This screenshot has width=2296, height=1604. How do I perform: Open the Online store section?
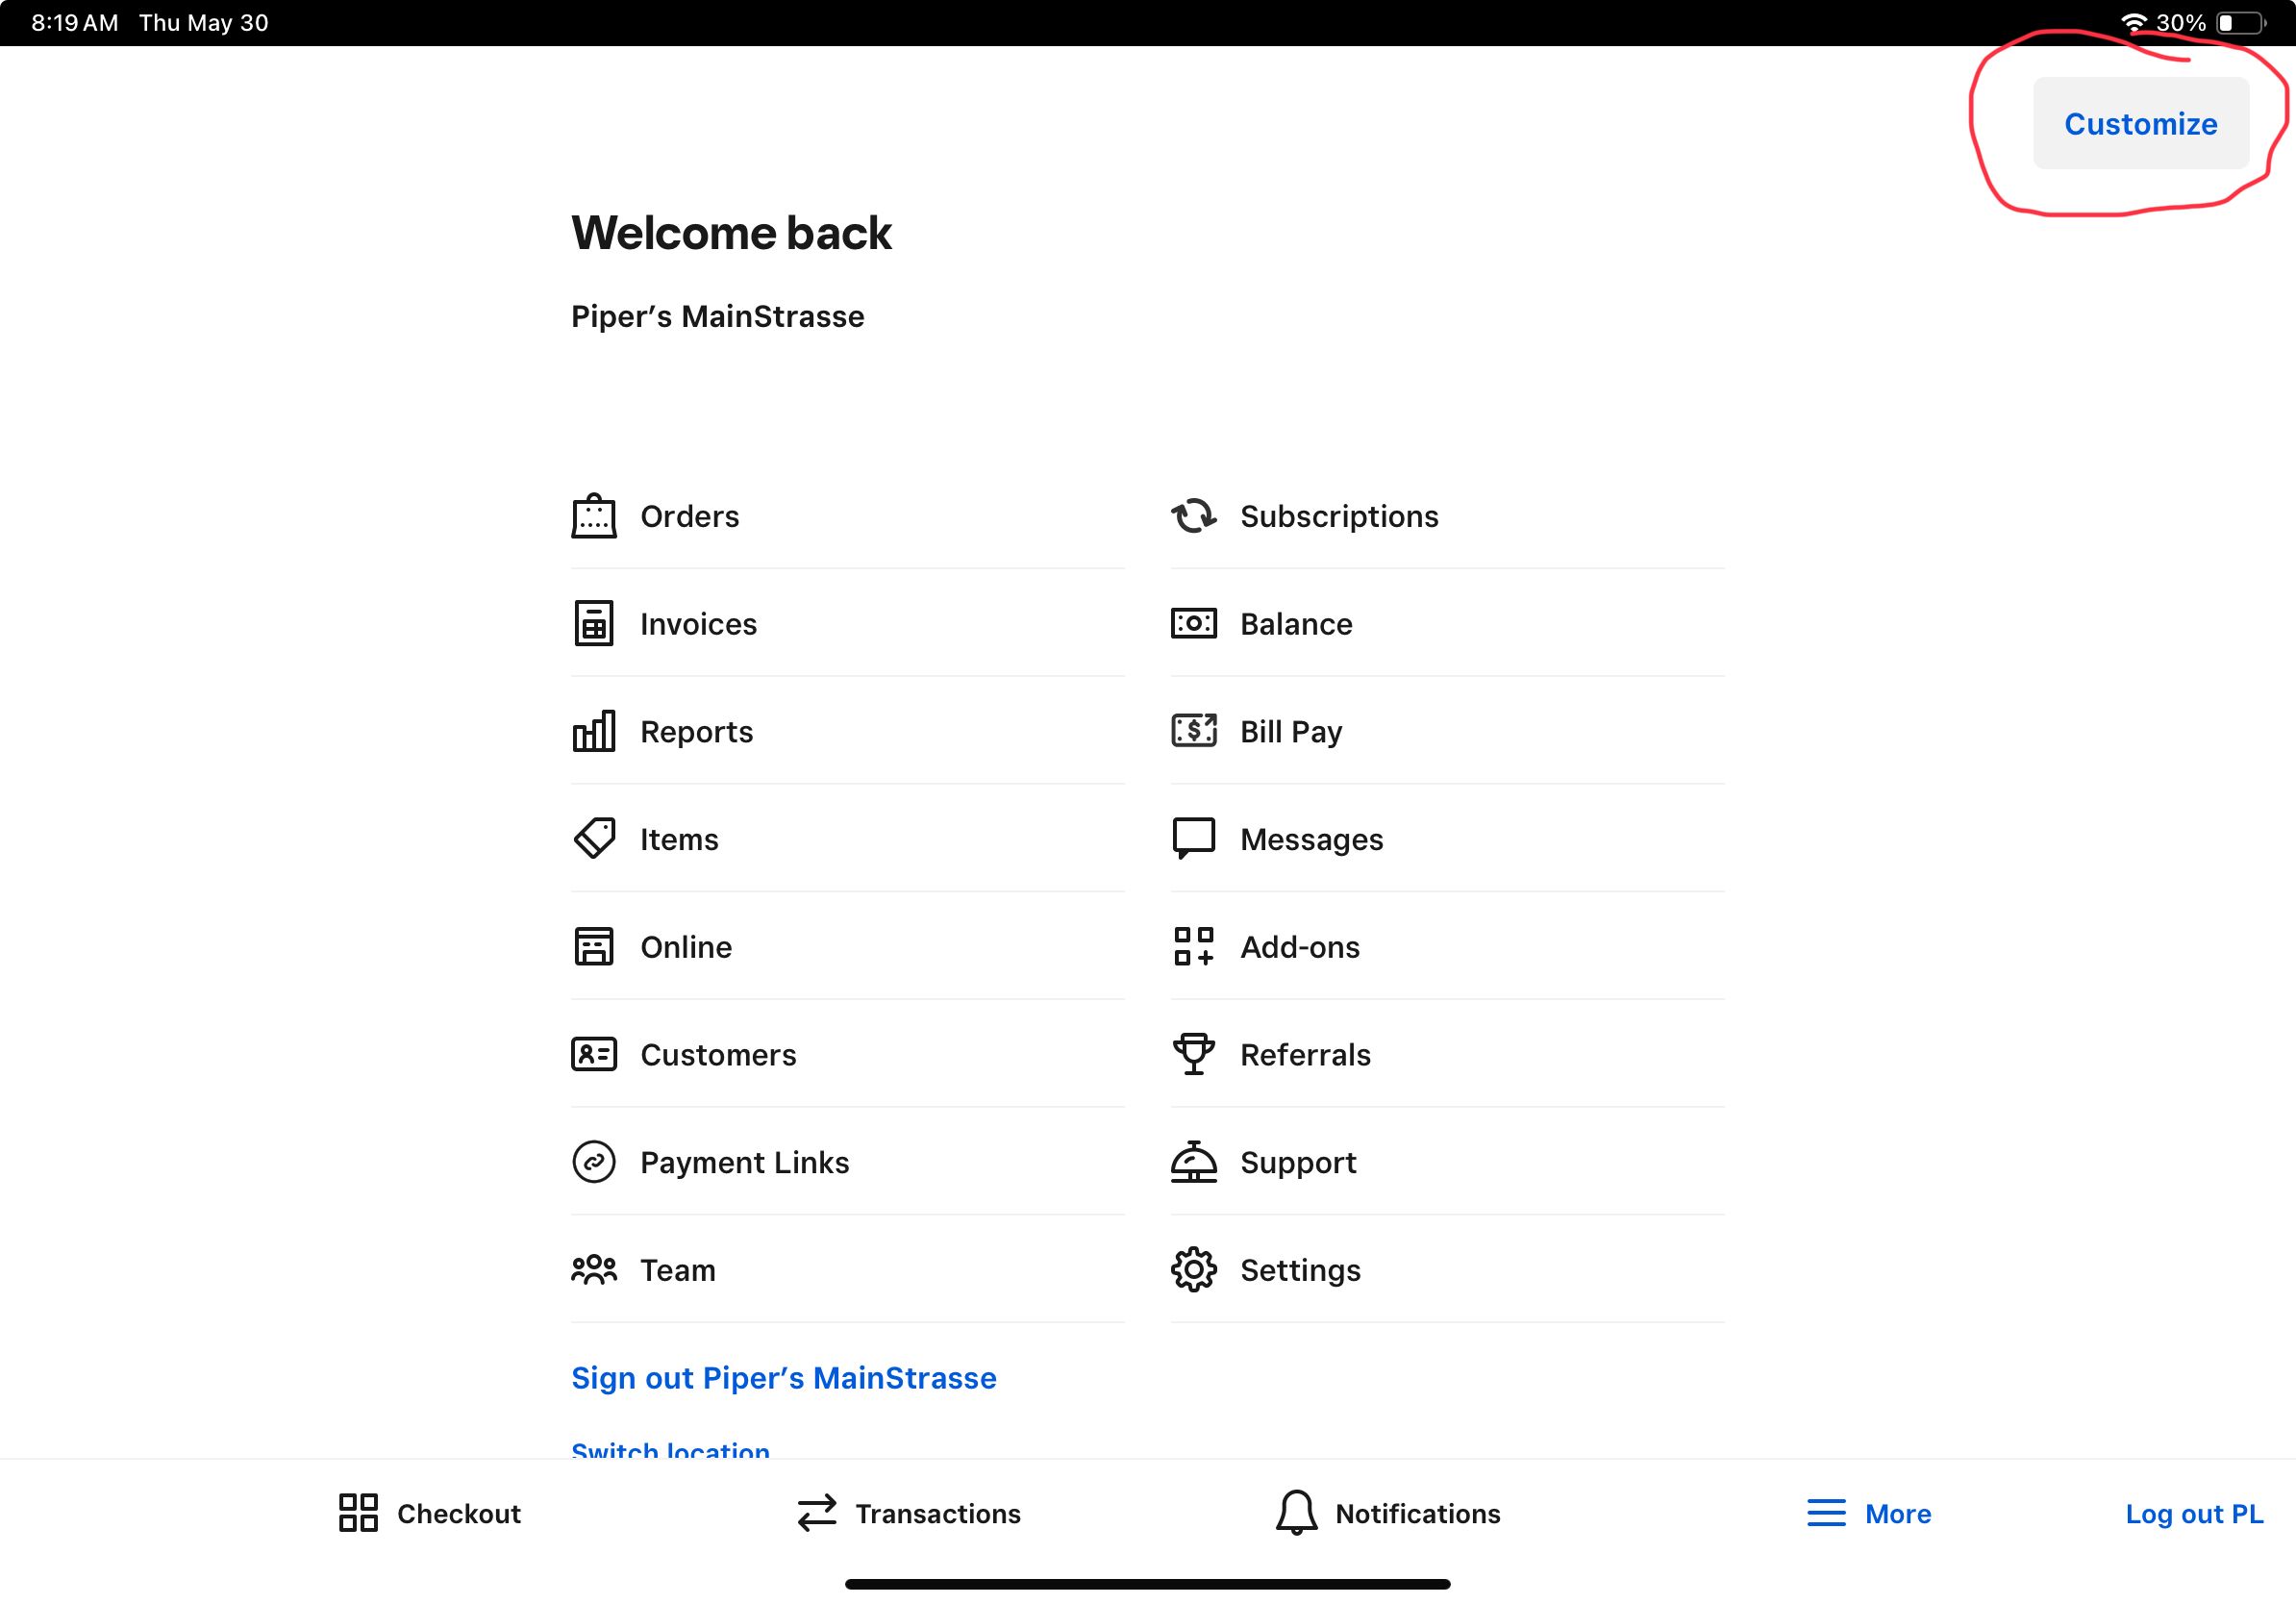[686, 946]
